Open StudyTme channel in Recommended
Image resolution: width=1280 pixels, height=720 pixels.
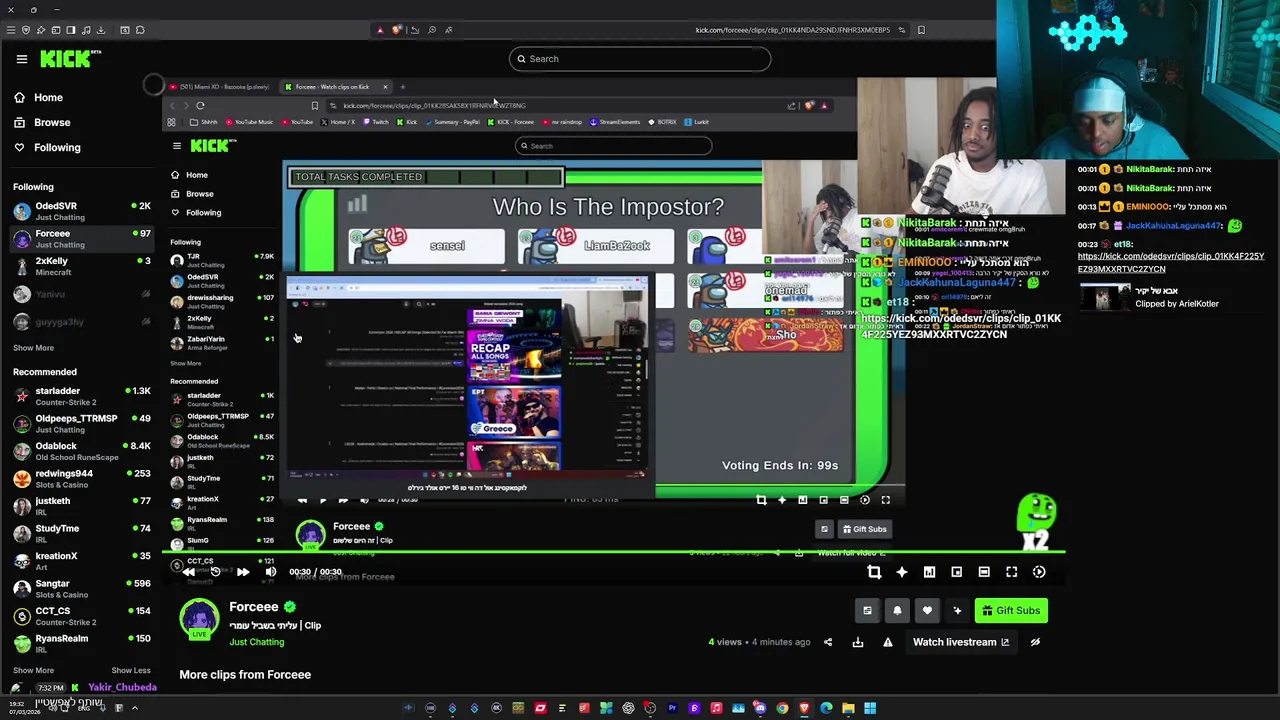[x=80, y=534]
